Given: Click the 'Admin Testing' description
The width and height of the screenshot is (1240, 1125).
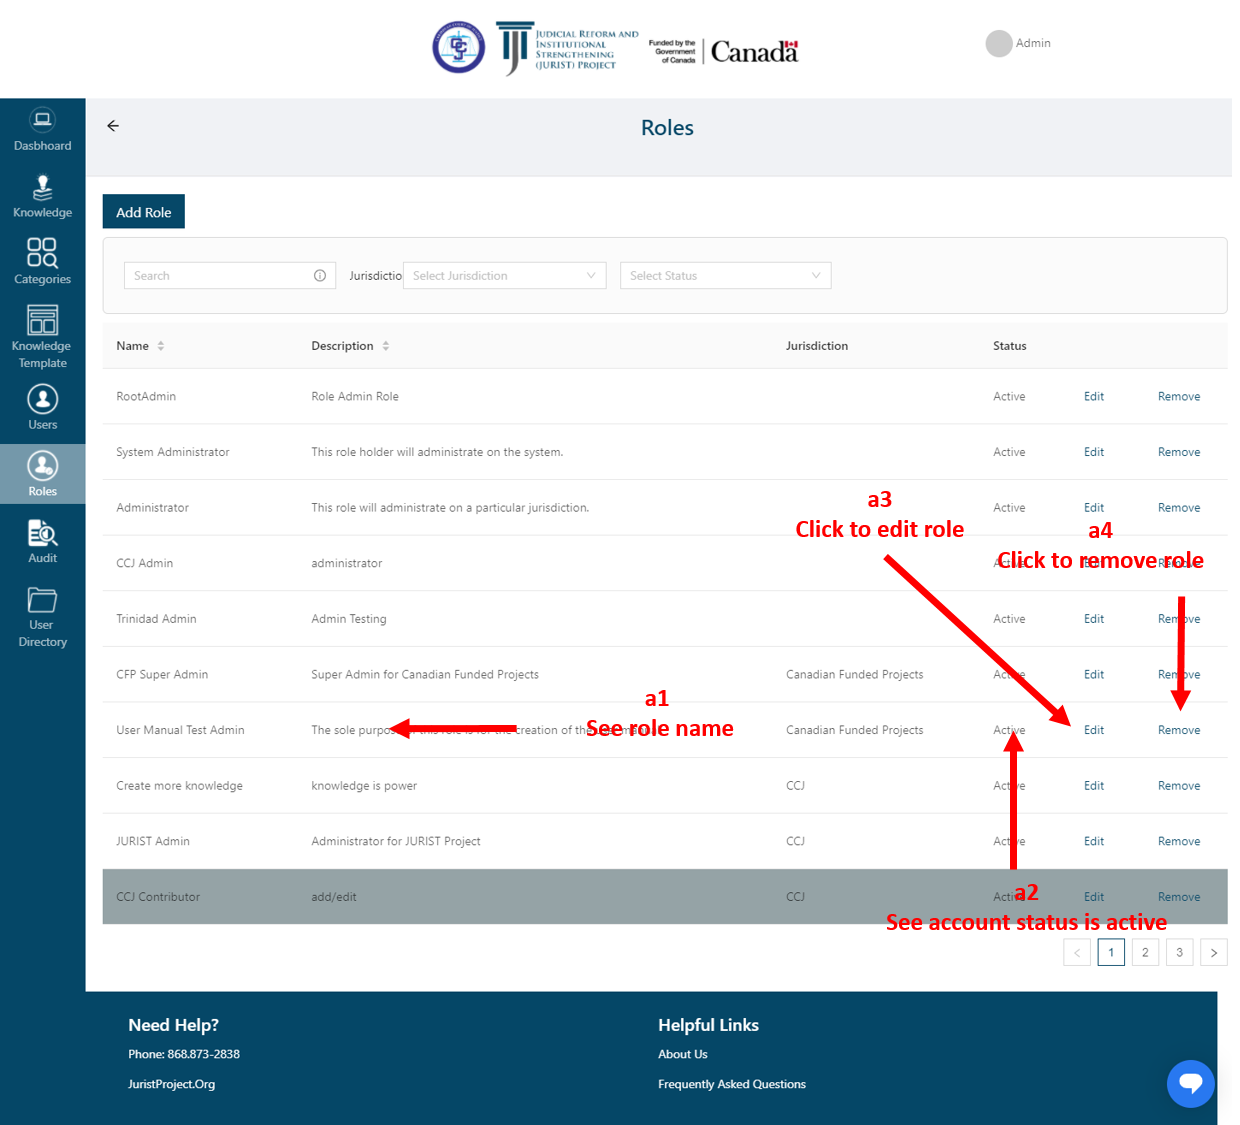Looking at the screenshot, I should pyautogui.click(x=349, y=619).
